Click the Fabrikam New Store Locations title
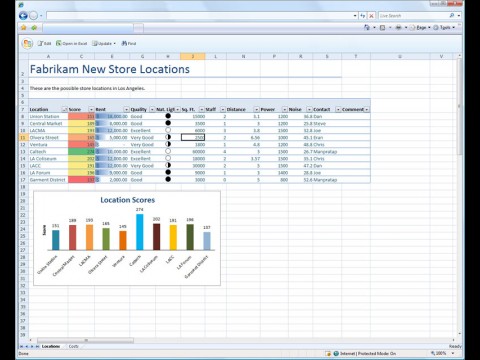Screen dimensions: 480x360 click(x=110, y=69)
